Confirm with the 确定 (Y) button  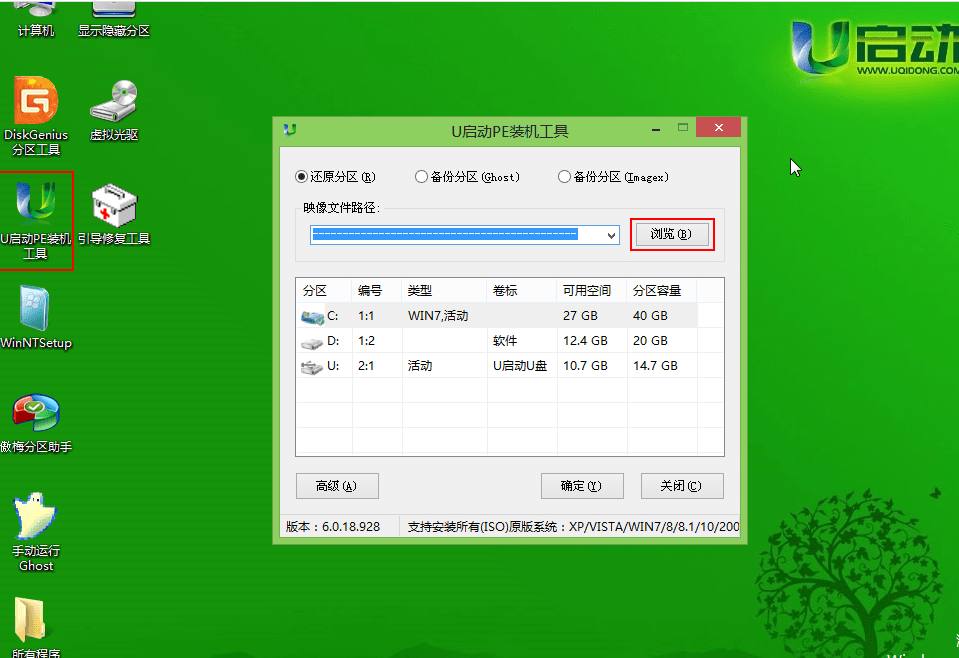point(582,486)
